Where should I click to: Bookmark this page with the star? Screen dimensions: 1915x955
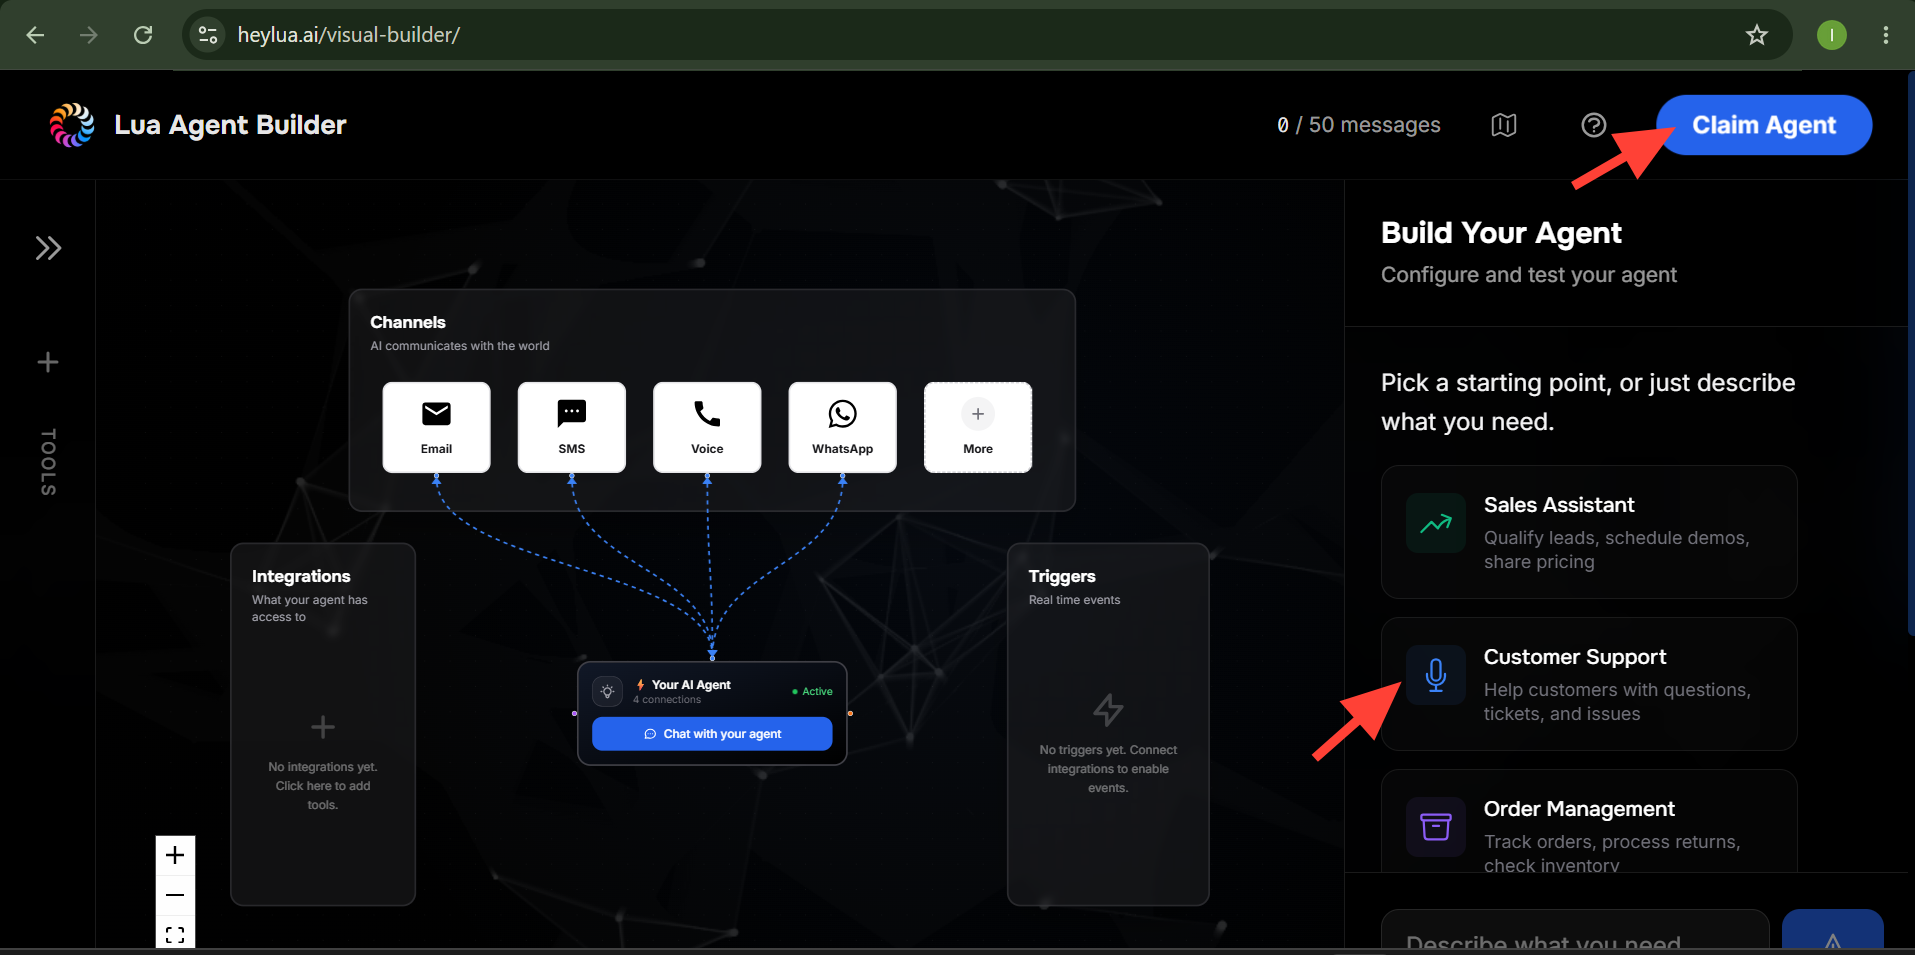coord(1756,35)
